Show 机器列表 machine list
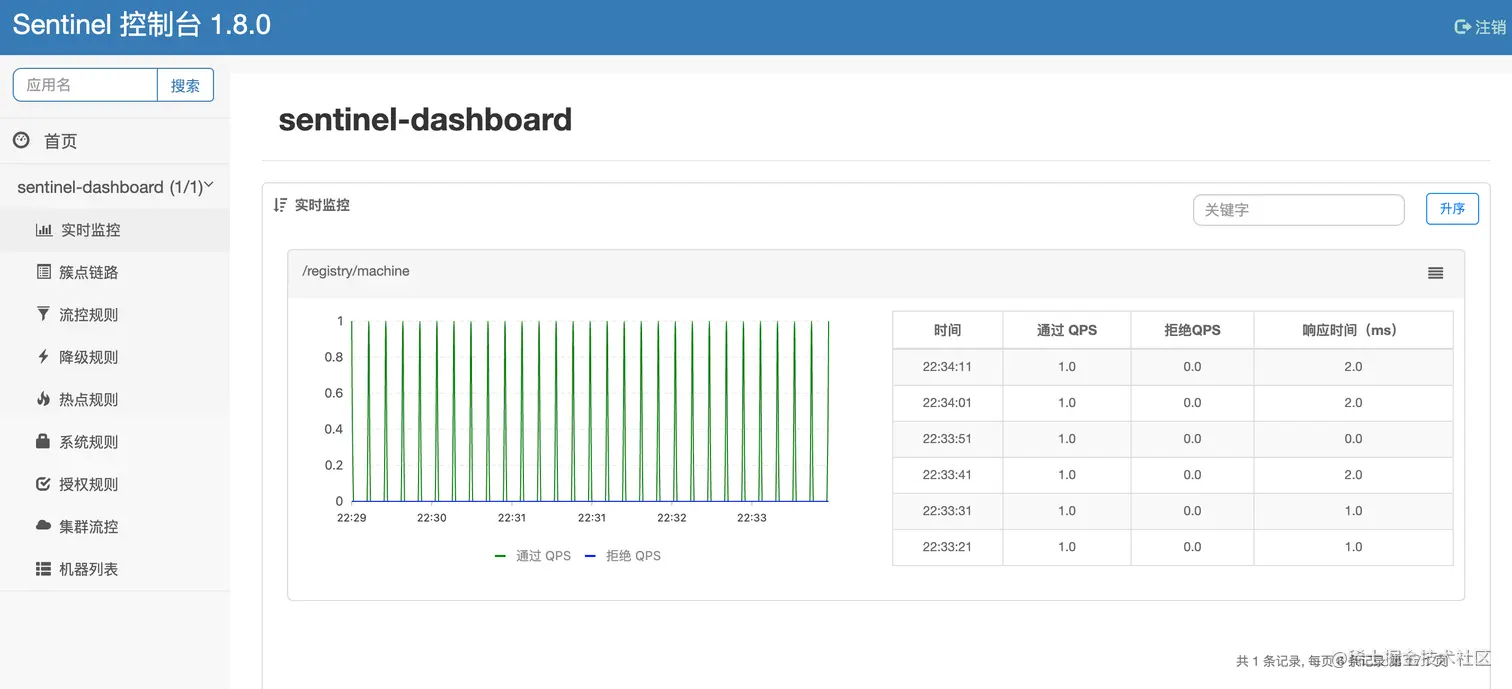This screenshot has width=1512, height=689. pos(115,569)
